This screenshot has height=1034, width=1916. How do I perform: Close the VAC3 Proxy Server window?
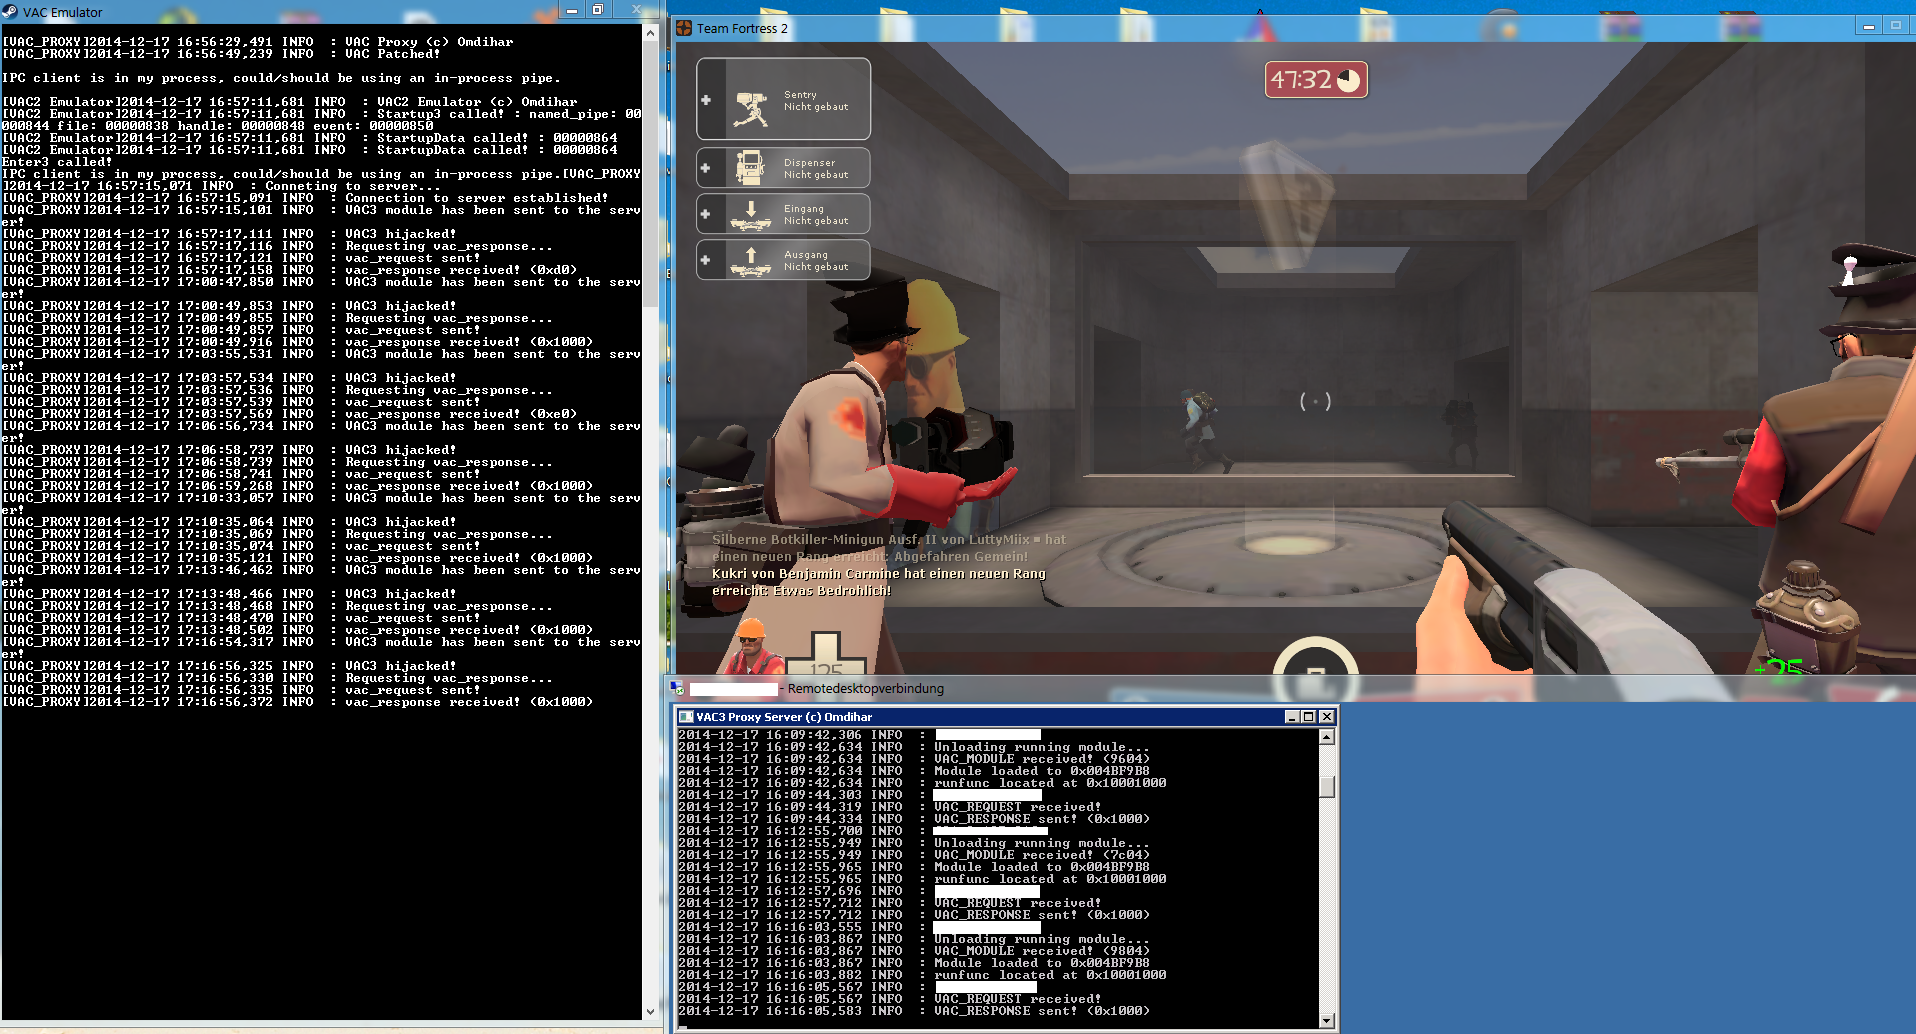(x=1327, y=717)
